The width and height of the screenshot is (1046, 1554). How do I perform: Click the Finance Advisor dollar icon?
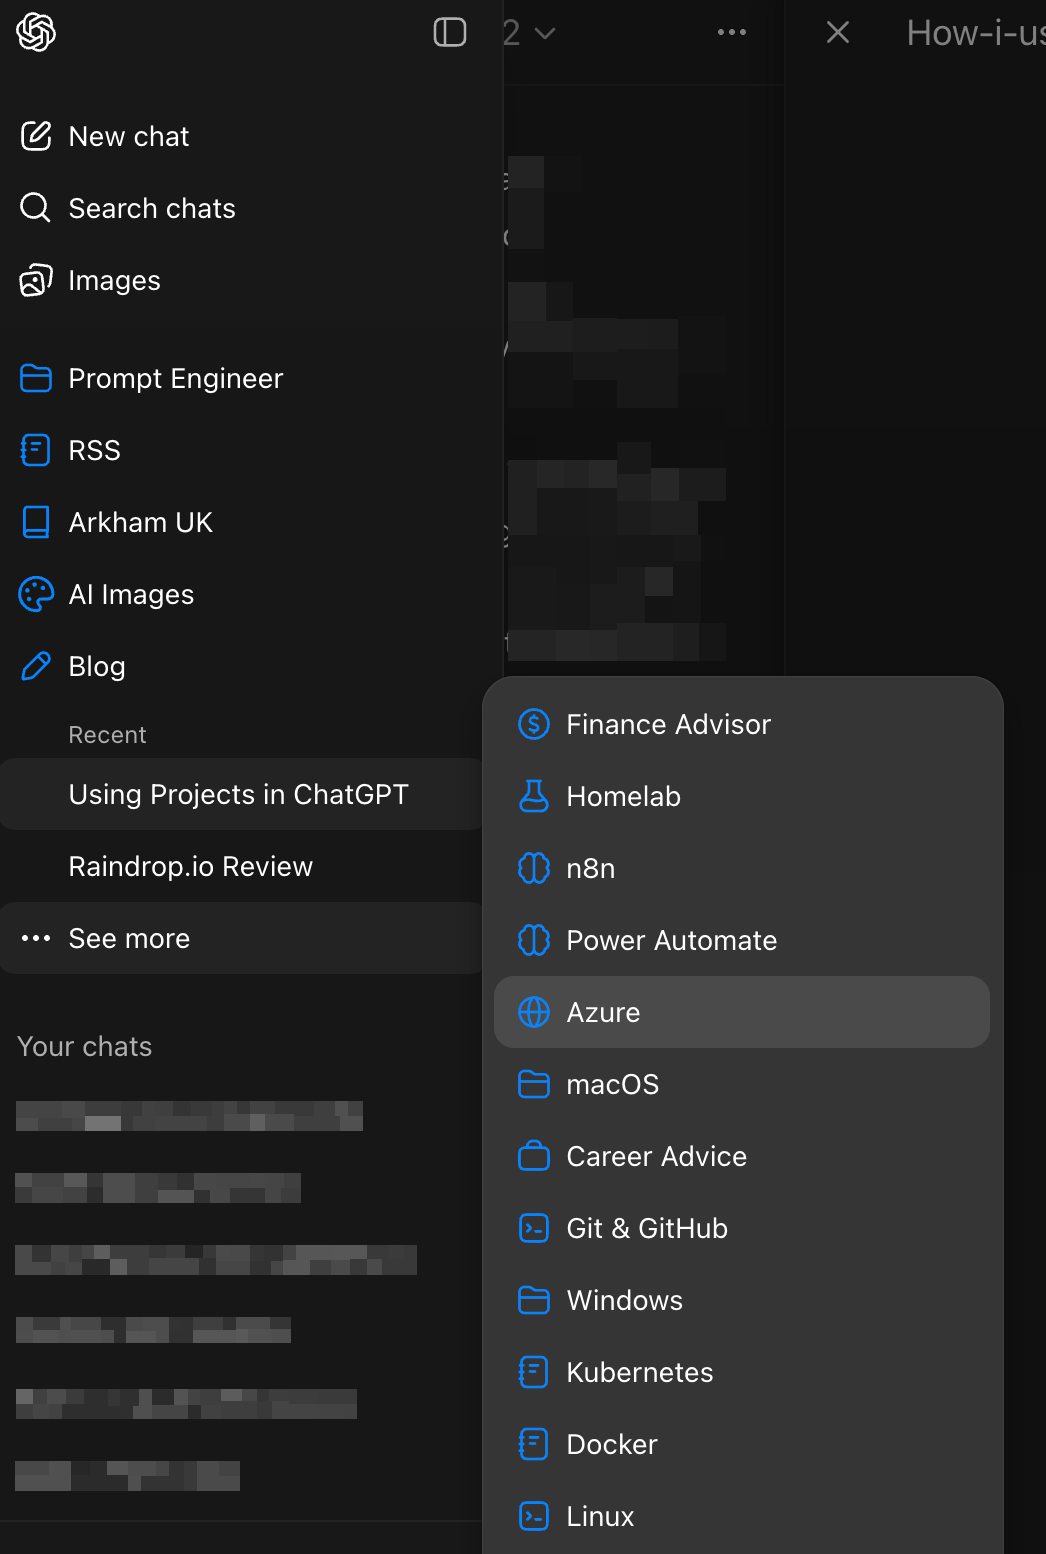534,724
